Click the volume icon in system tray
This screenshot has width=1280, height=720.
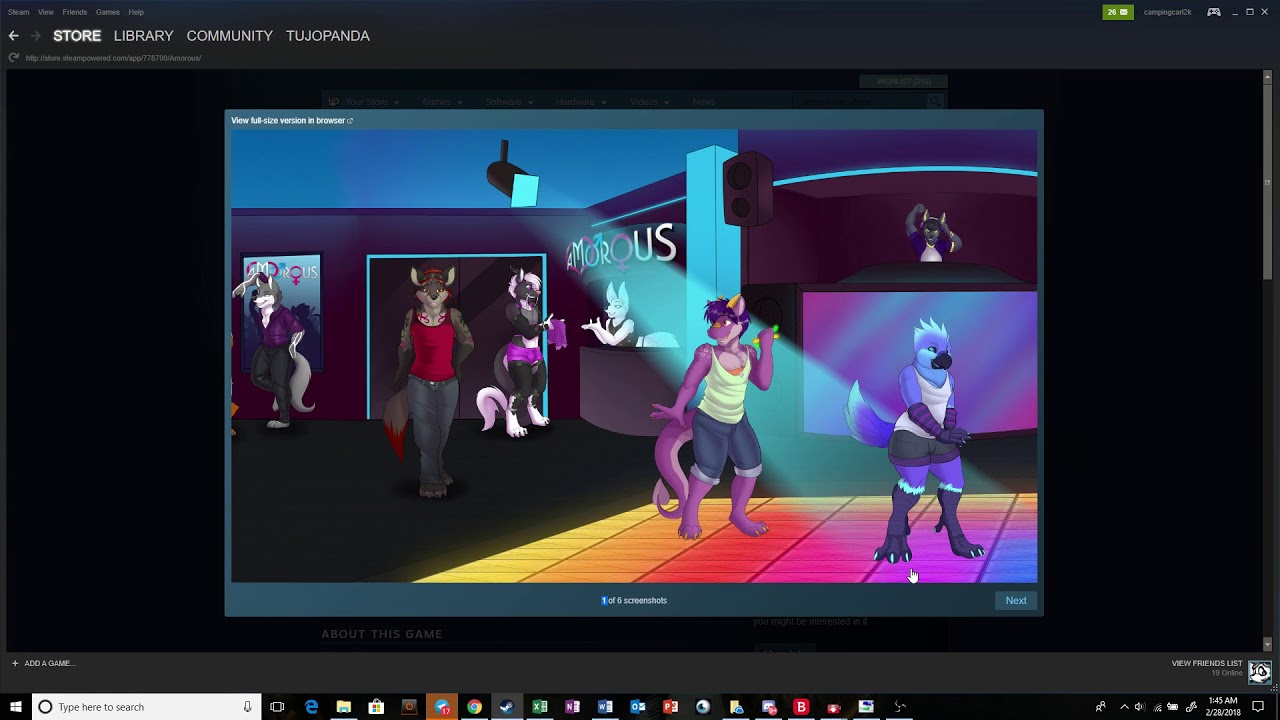(x=1139, y=707)
